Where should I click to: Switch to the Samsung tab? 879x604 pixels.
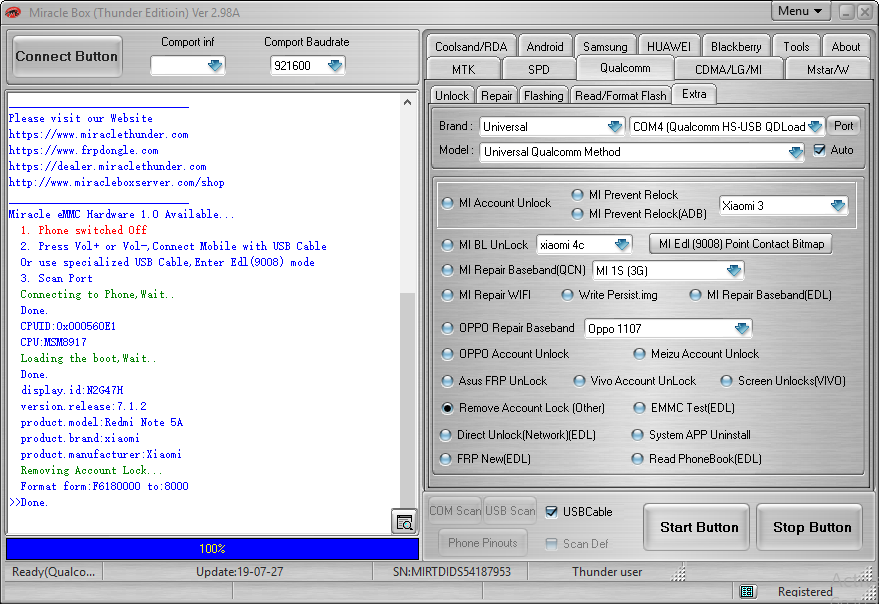[605, 47]
